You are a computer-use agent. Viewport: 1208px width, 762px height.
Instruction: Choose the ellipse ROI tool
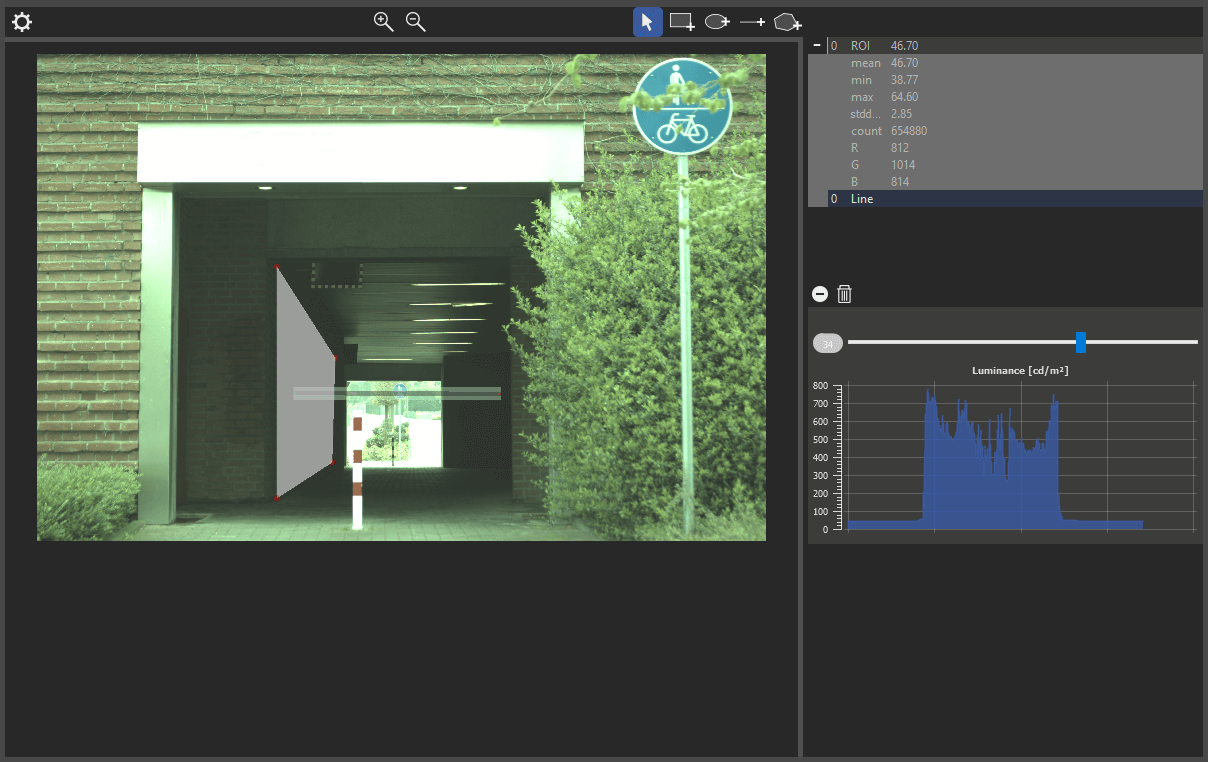(717, 22)
